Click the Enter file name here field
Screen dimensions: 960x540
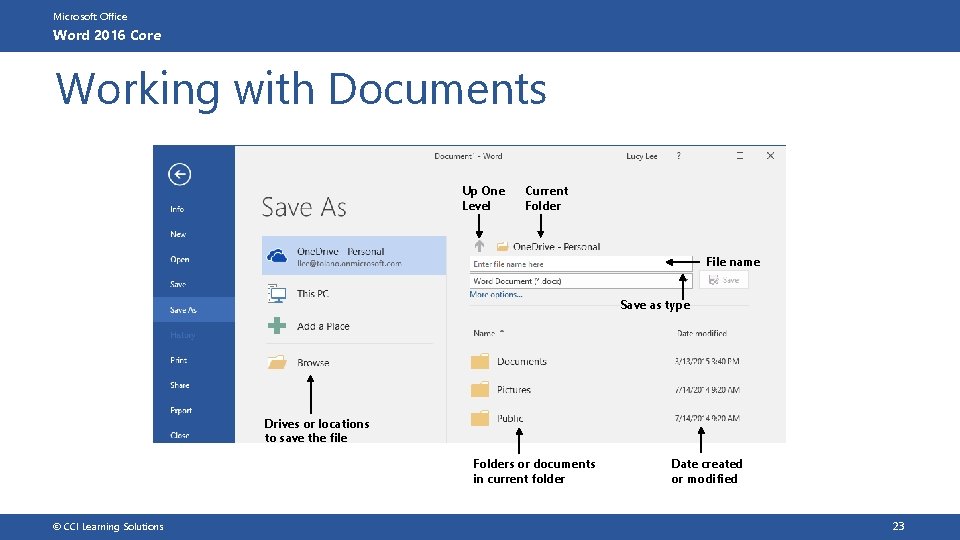[x=580, y=264]
